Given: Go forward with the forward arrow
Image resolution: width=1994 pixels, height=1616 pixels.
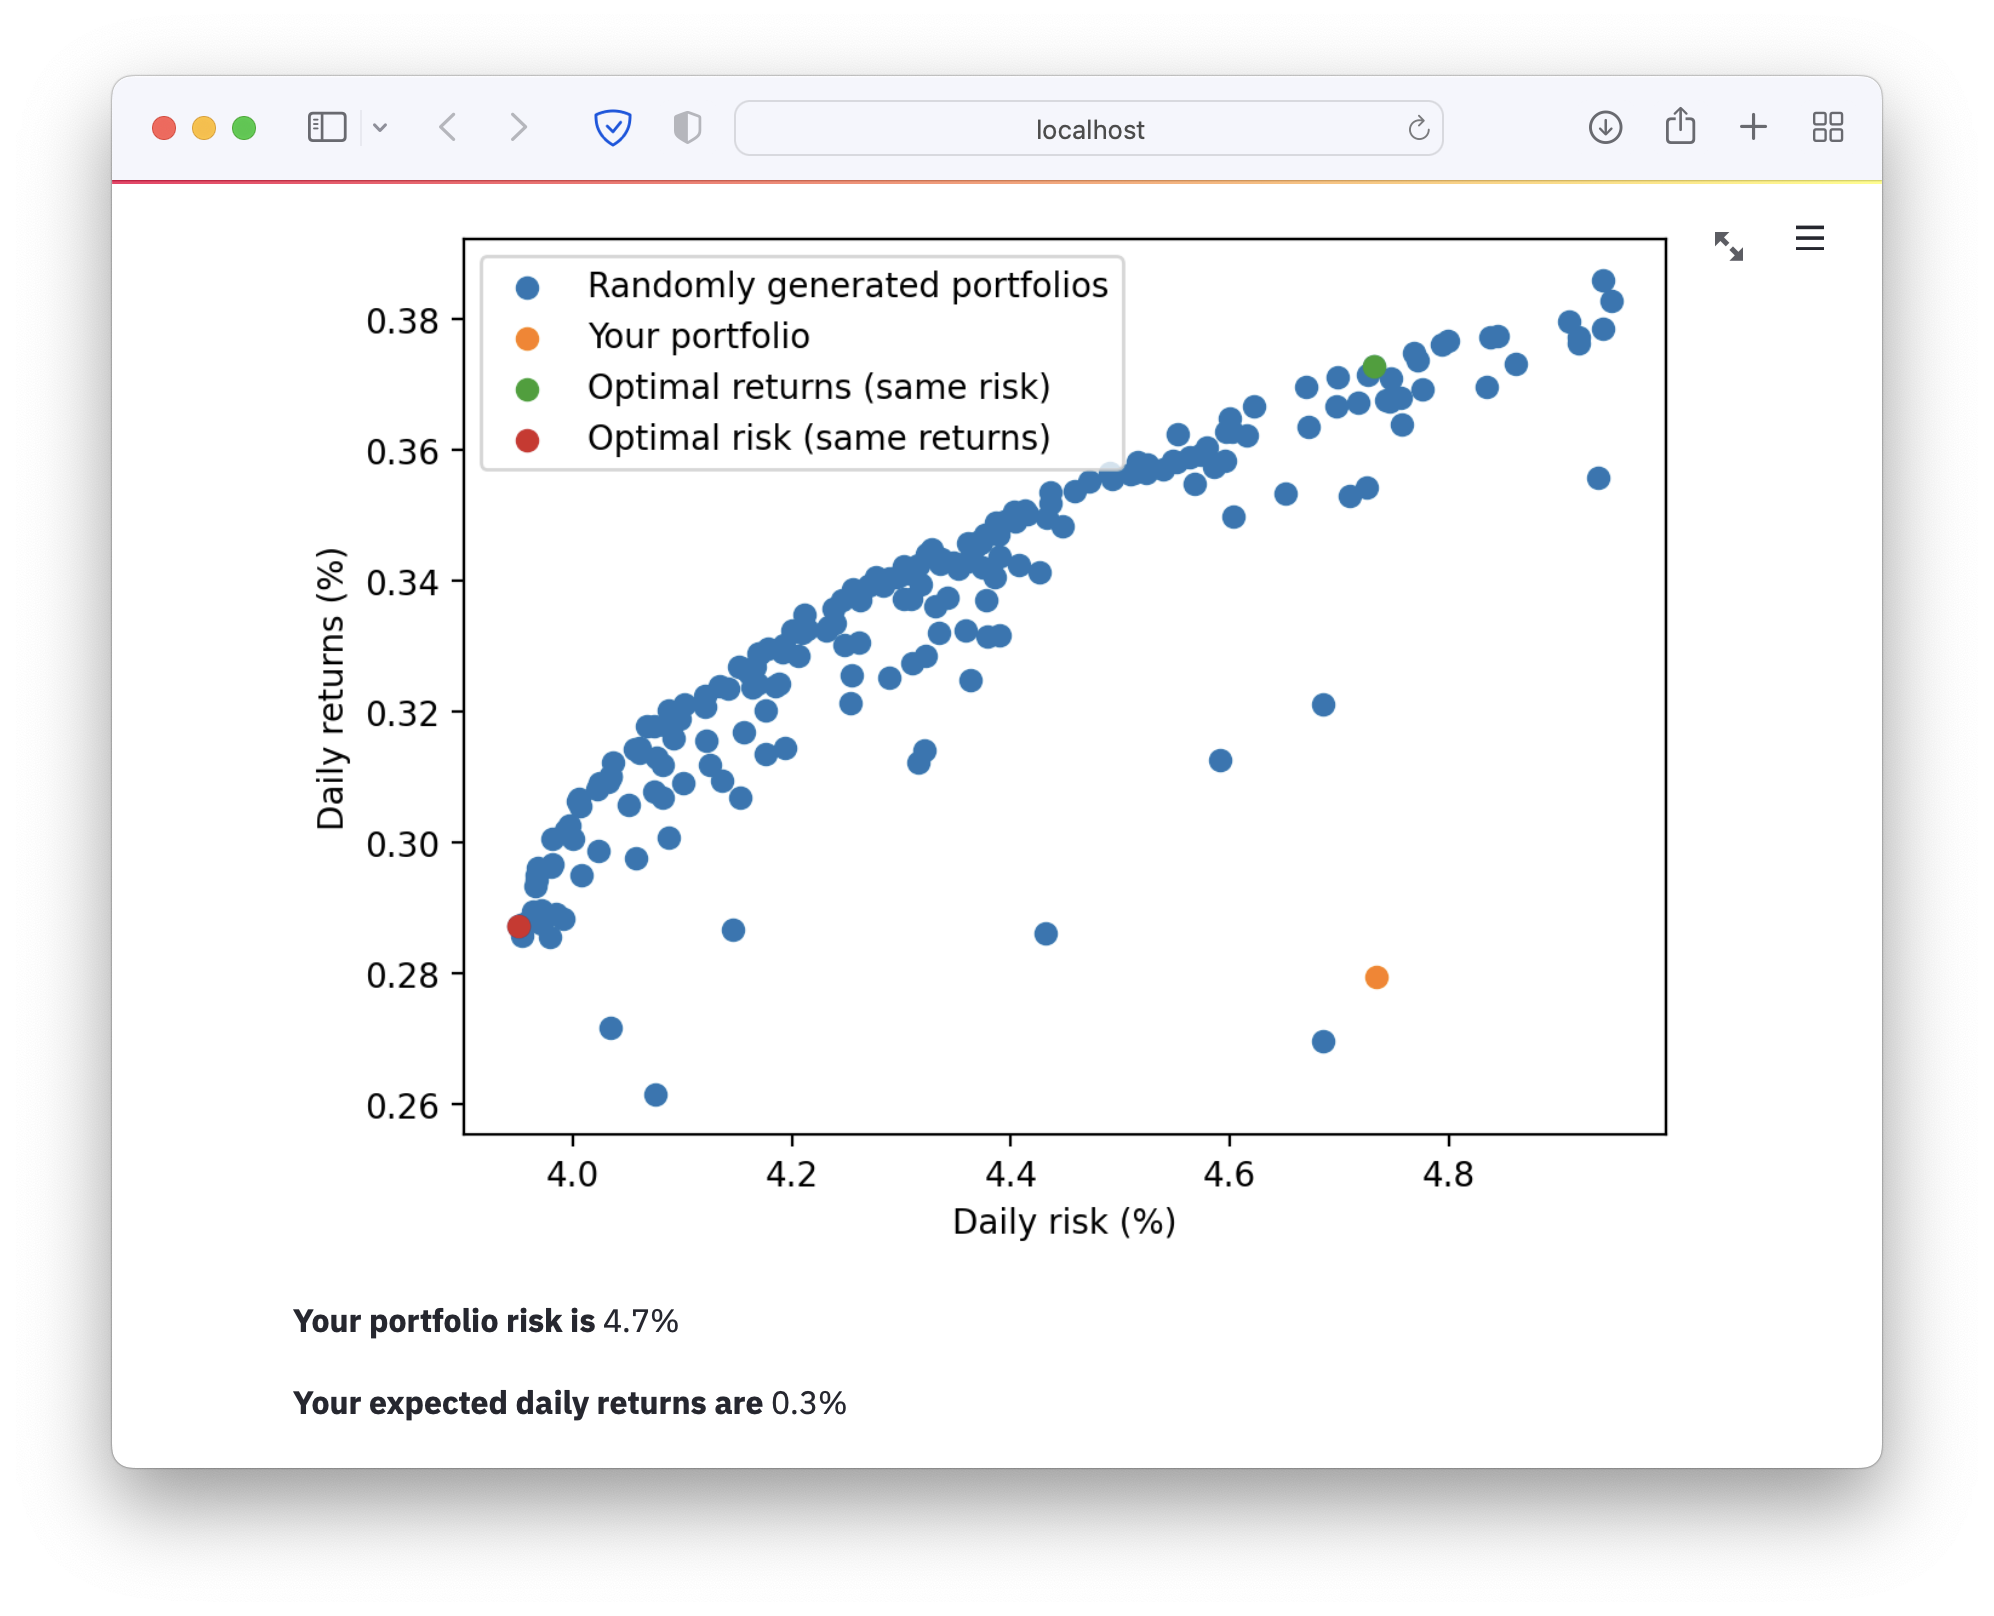Looking at the screenshot, I should [x=518, y=128].
